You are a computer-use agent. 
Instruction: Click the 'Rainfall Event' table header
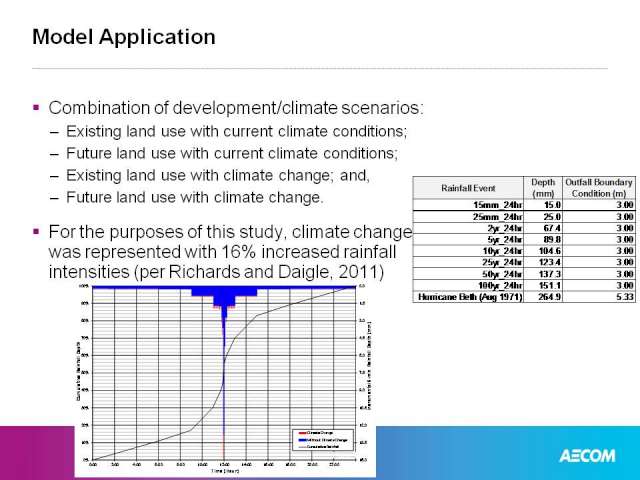tap(468, 188)
